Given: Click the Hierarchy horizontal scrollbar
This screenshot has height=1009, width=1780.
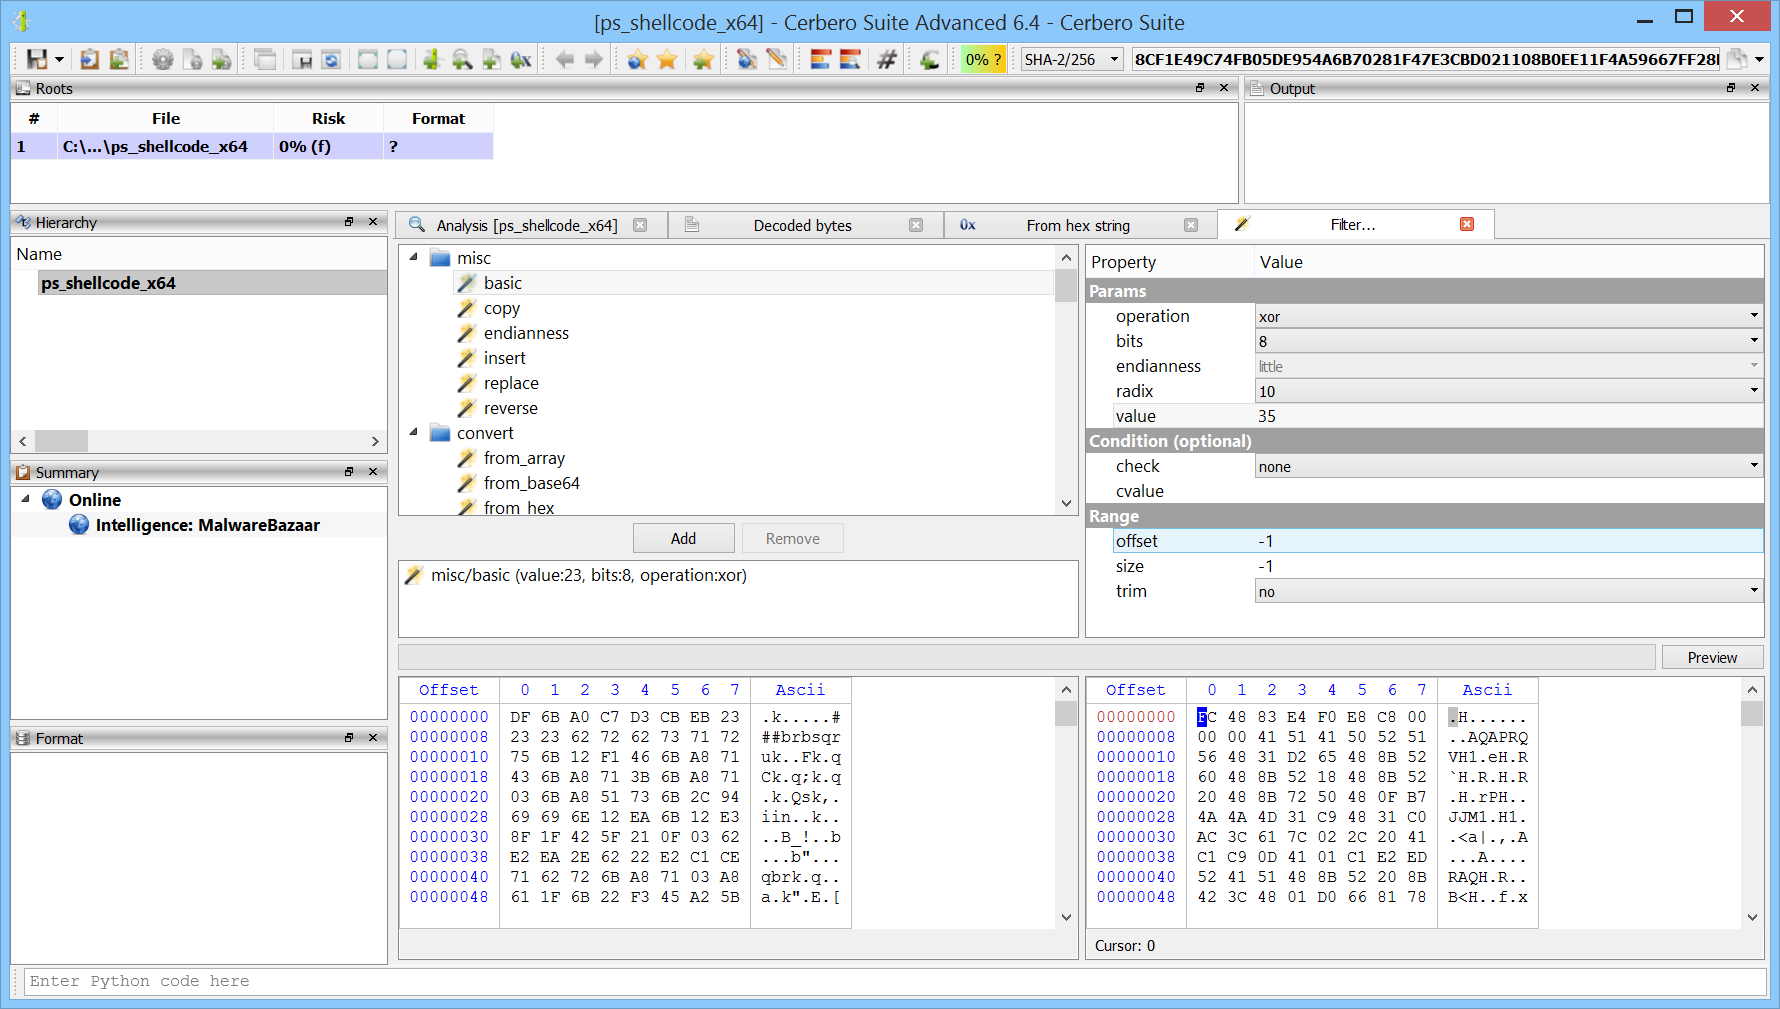Looking at the screenshot, I should (x=199, y=441).
